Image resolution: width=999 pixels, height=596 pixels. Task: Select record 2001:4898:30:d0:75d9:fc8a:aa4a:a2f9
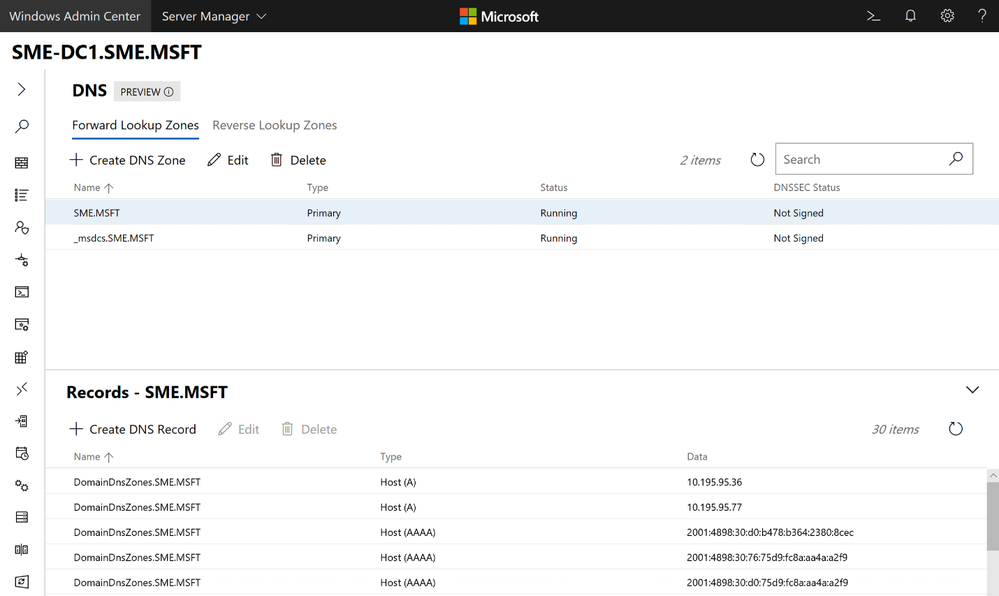click(x=516, y=583)
